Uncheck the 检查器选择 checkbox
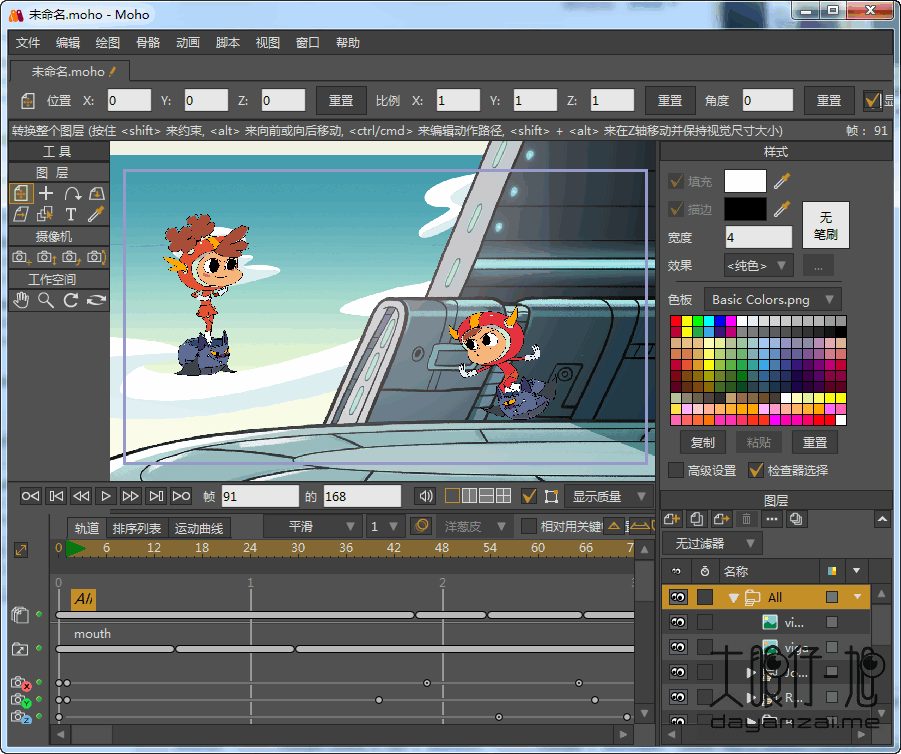This screenshot has width=901, height=754. (x=756, y=470)
